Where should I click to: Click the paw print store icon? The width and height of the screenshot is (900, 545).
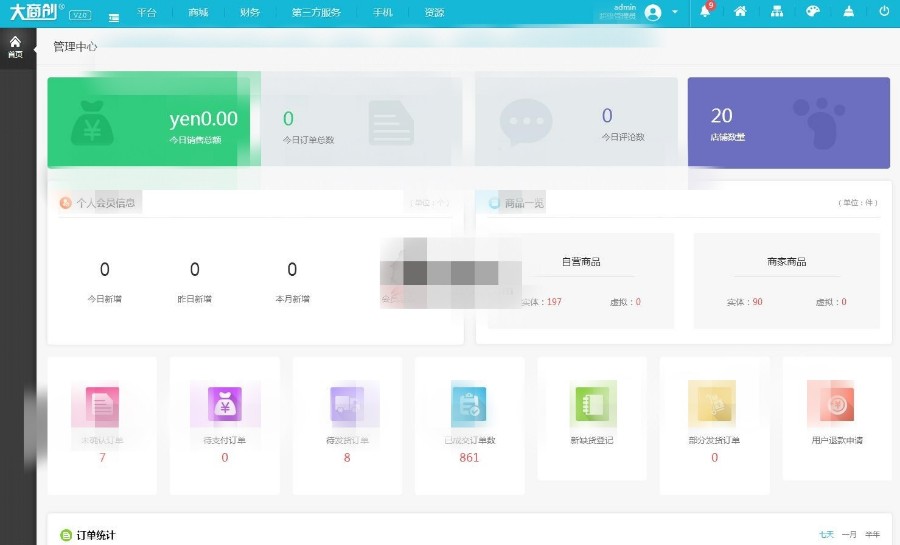(820, 123)
